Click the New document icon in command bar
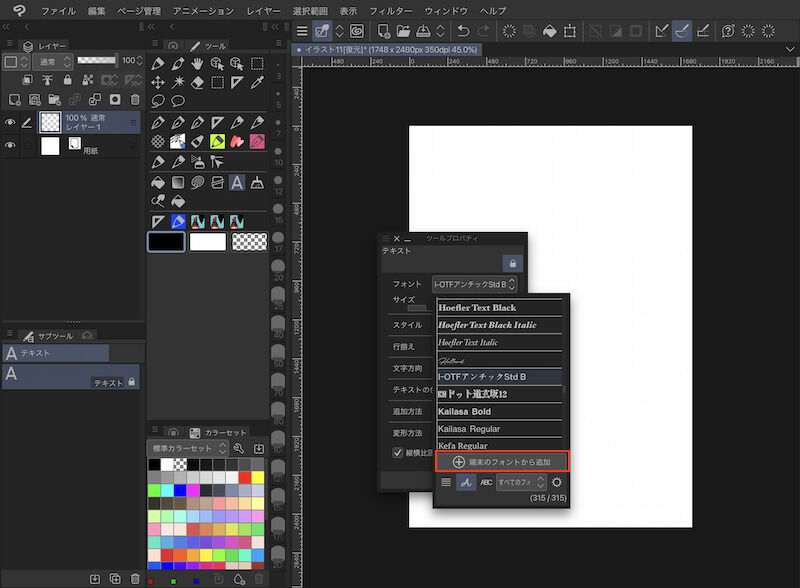 [x=384, y=31]
